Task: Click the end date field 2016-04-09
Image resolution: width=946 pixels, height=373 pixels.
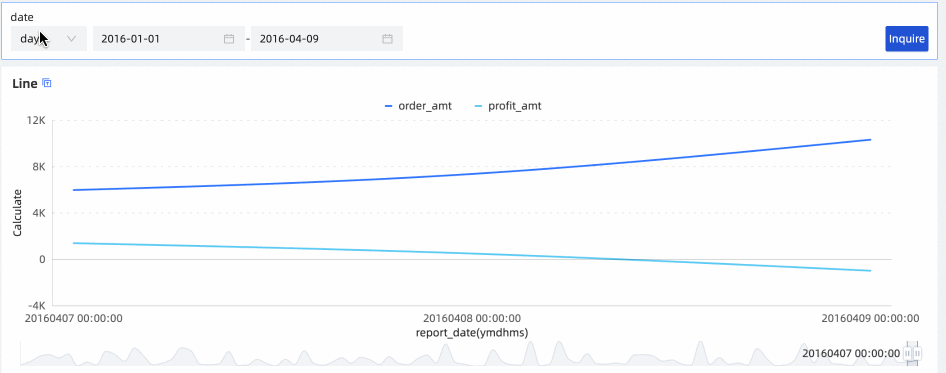Action: coord(326,39)
